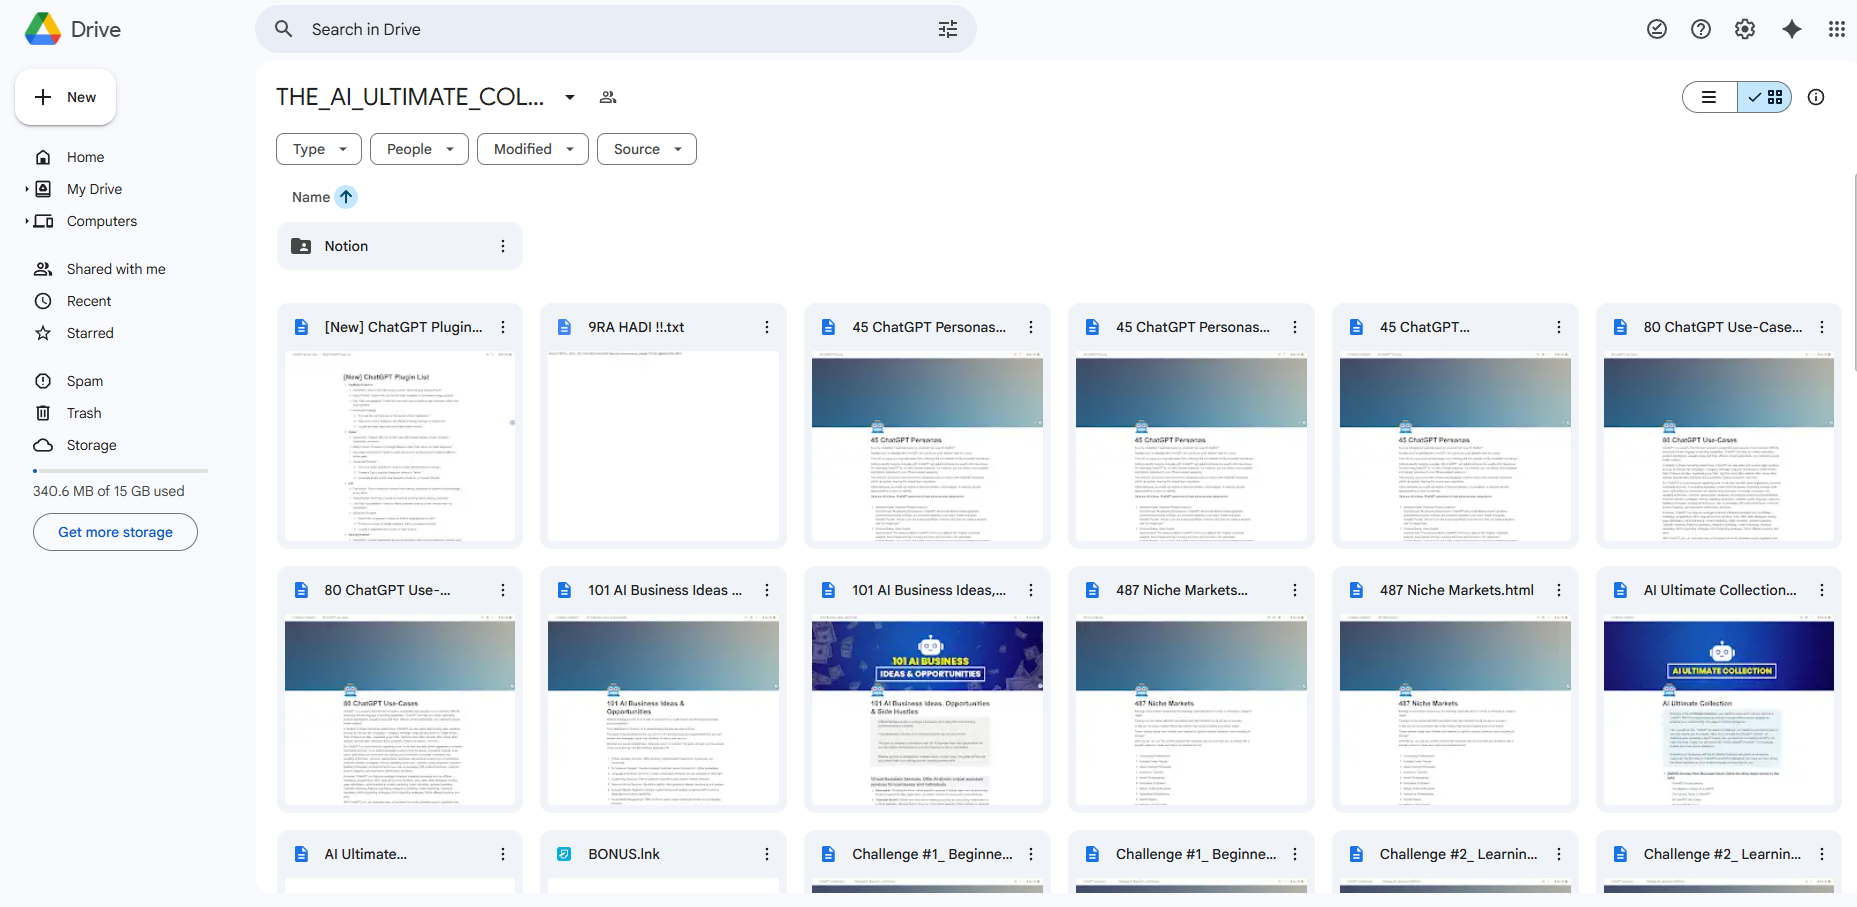The width and height of the screenshot is (1857, 907).
Task: Open My Drive in sidebar
Action: 94,189
